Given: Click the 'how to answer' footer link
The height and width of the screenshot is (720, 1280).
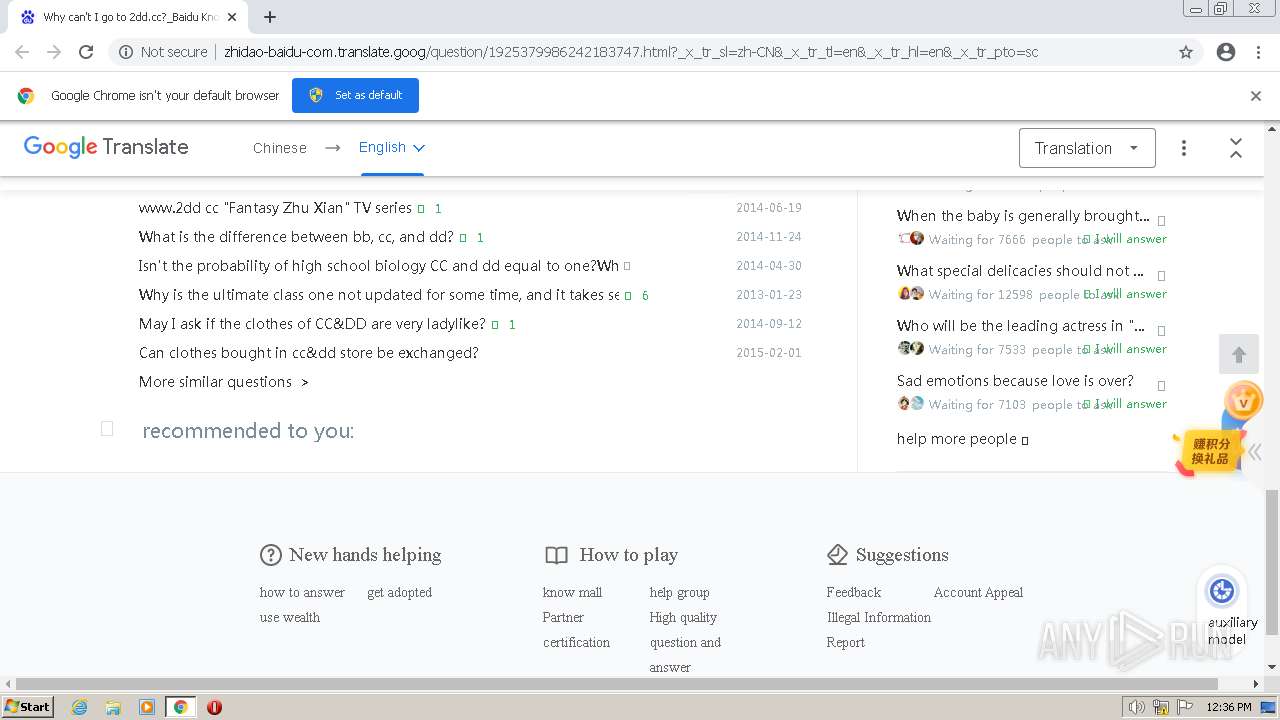Looking at the screenshot, I should point(302,592).
